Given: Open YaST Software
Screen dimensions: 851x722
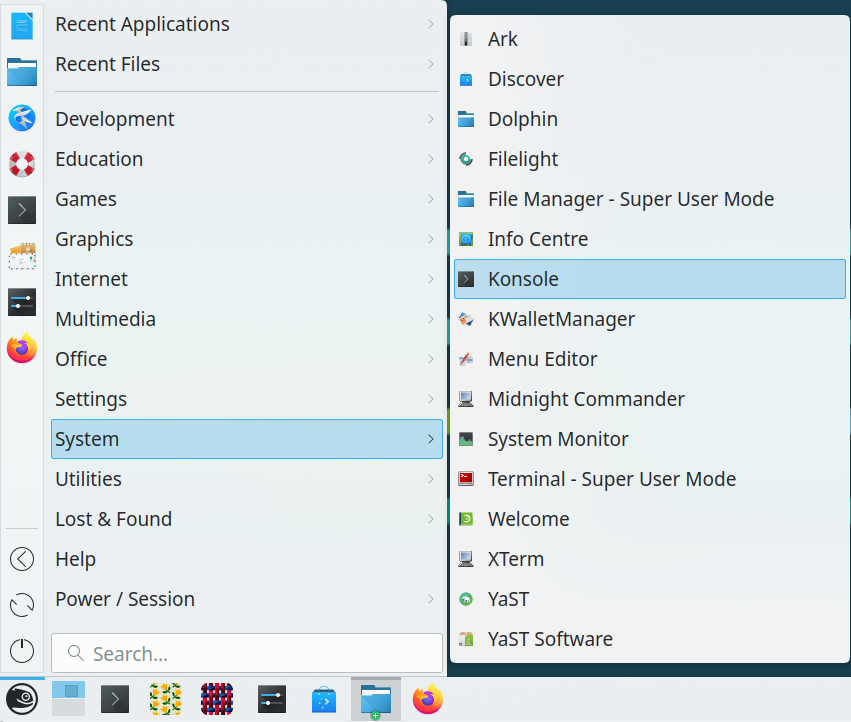Looking at the screenshot, I should tap(650, 639).
